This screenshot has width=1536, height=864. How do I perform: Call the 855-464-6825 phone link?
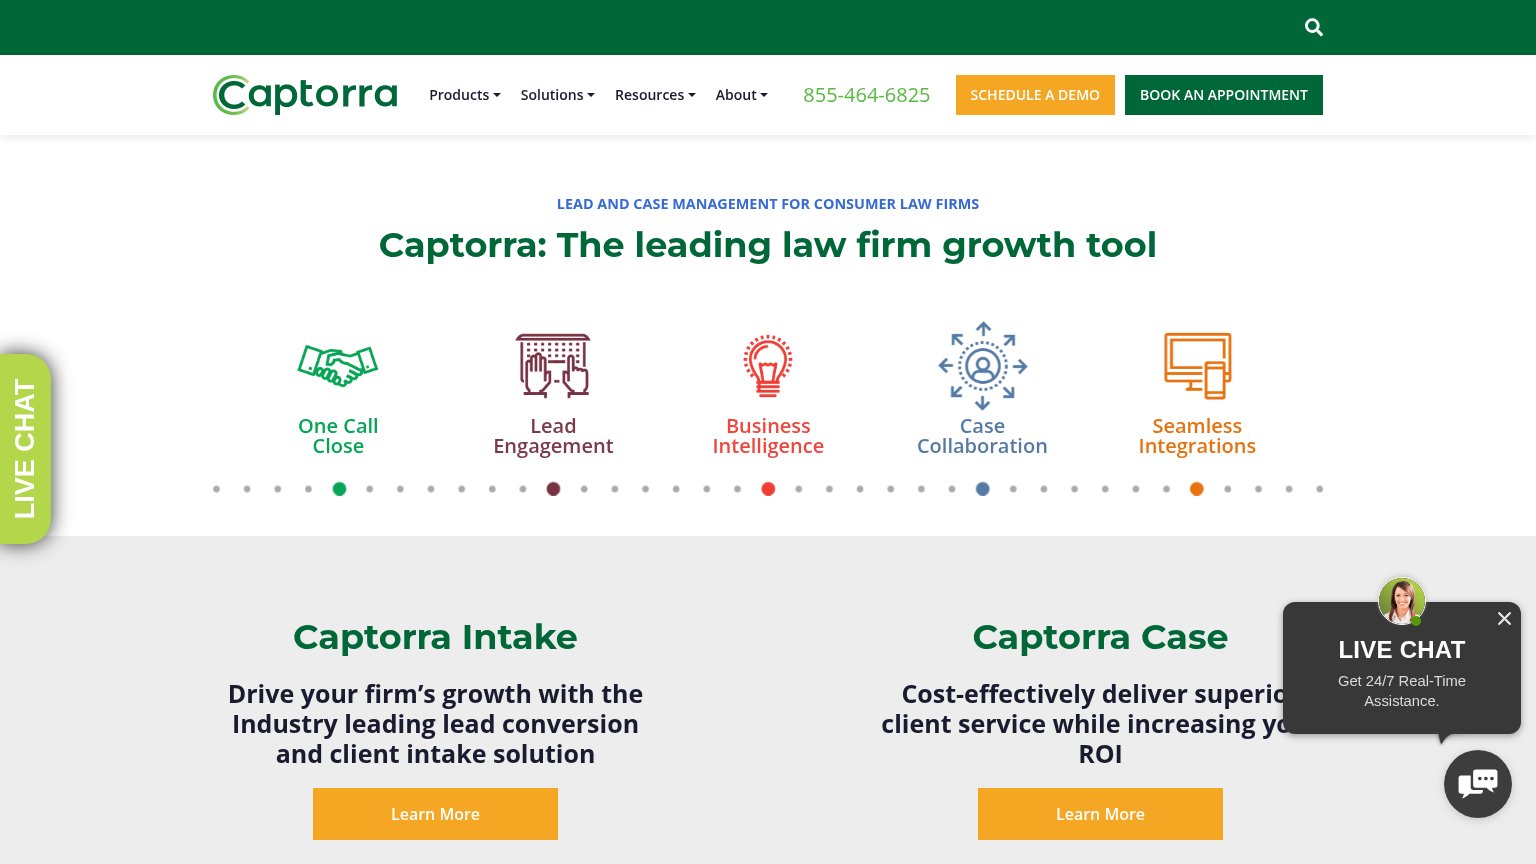click(x=866, y=95)
